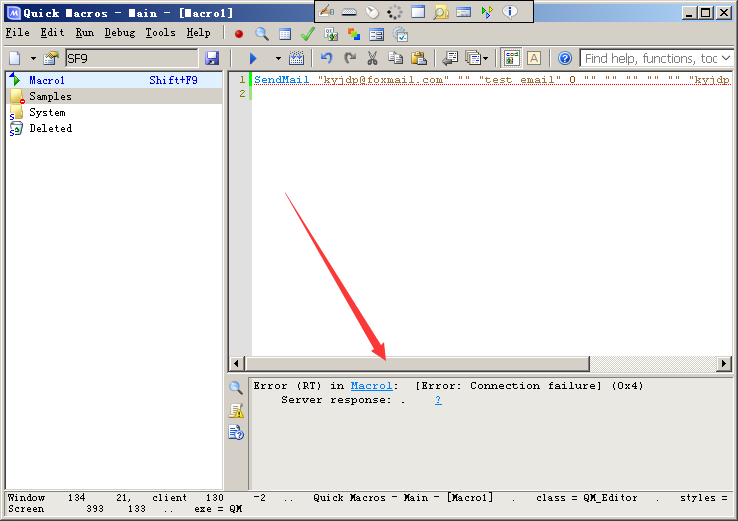
Task: Expand the Samples folder in tree
Action: 50,97
